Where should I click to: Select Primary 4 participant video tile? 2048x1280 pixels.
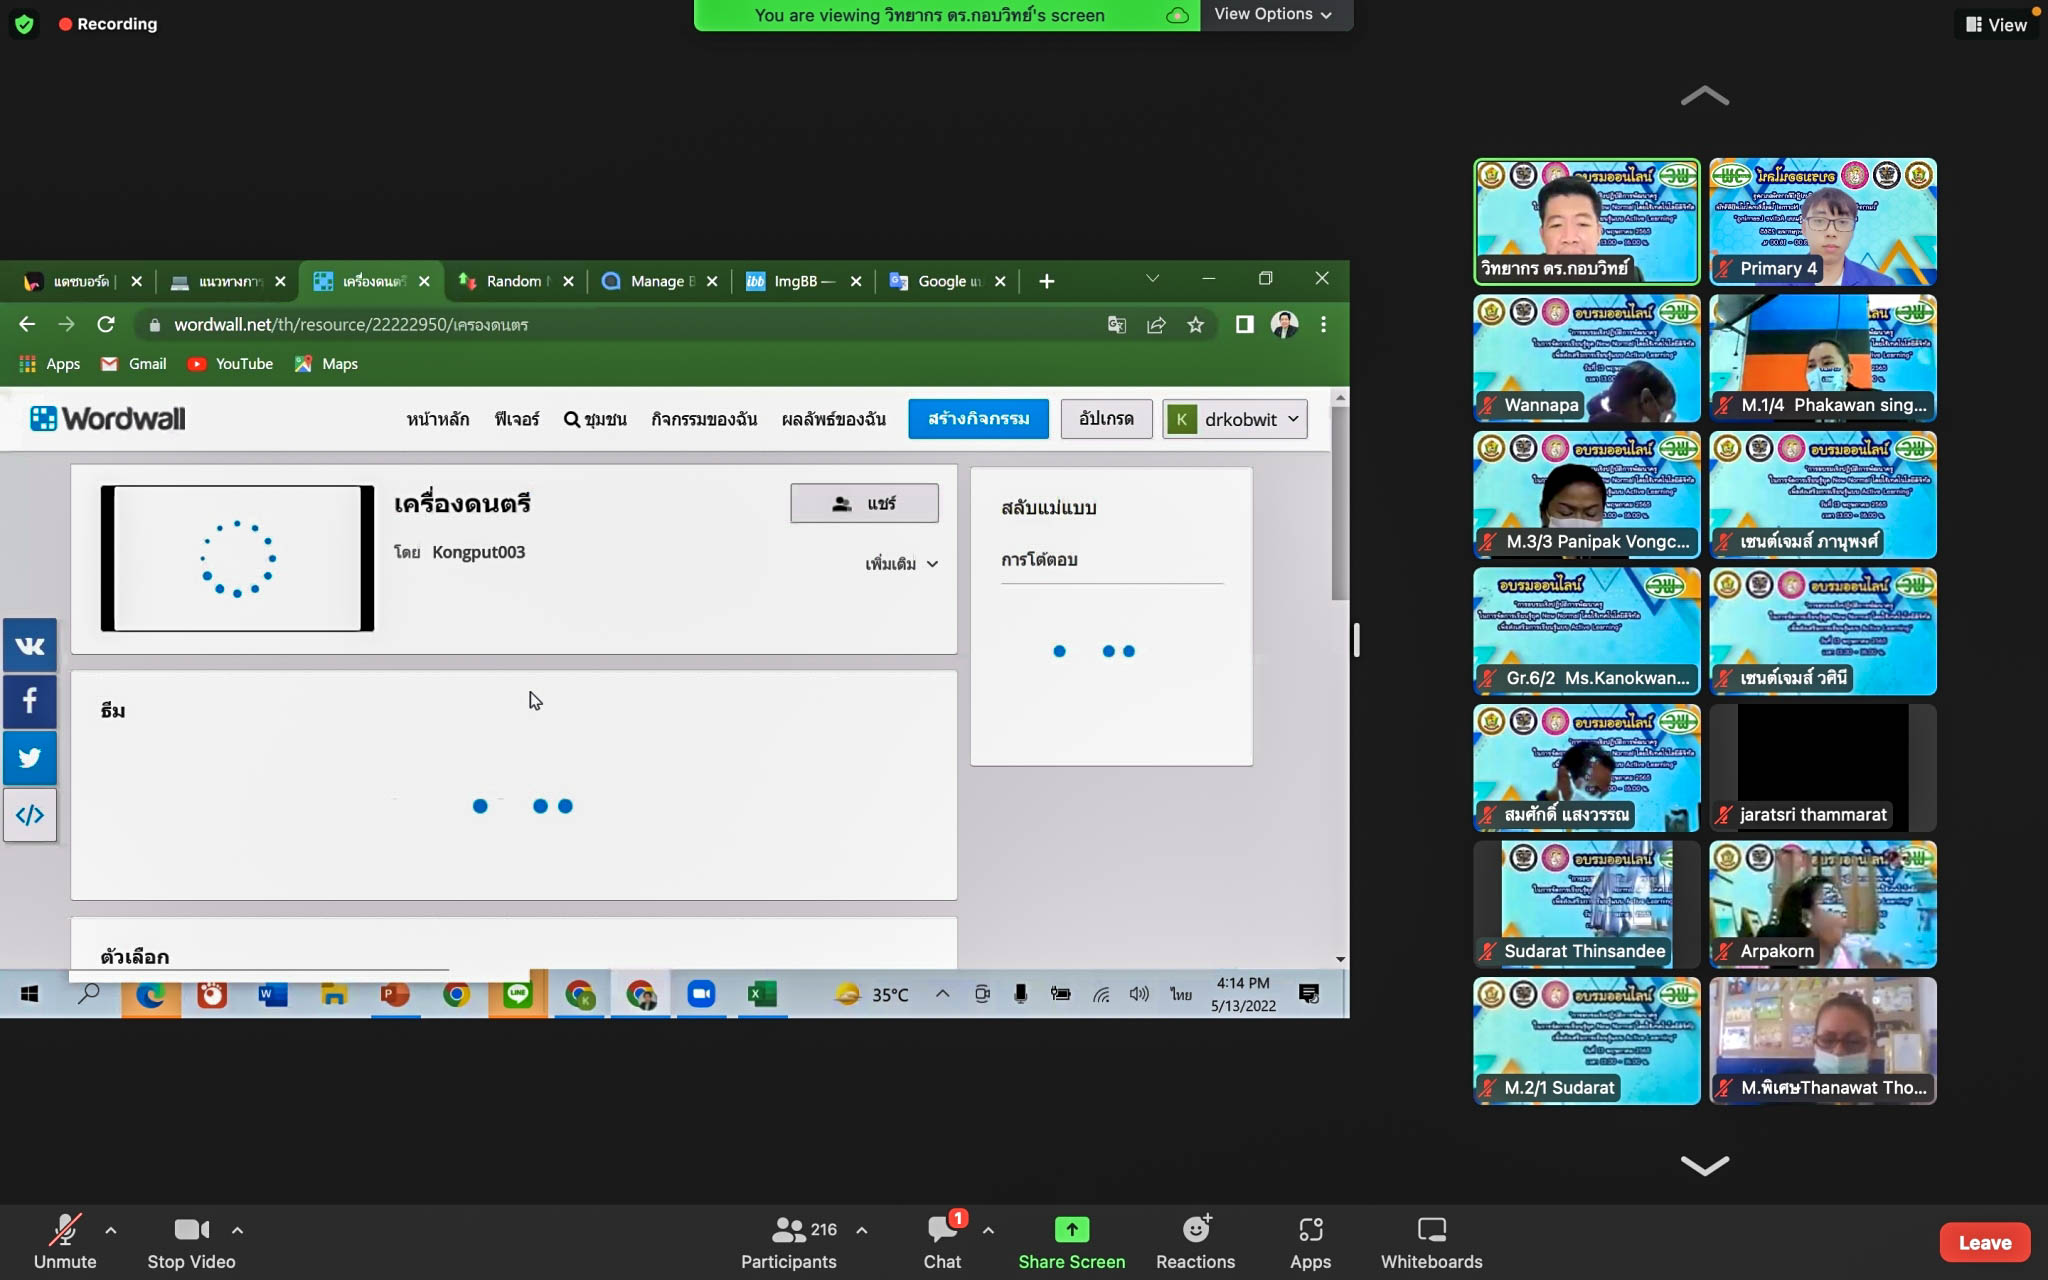tap(1822, 221)
